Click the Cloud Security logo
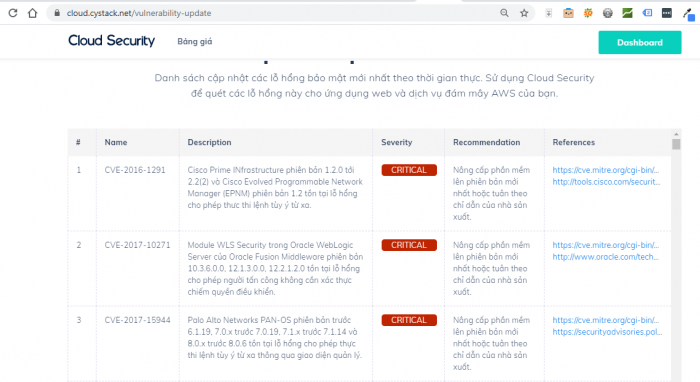Screen dimensions: 700x382 click(111, 41)
